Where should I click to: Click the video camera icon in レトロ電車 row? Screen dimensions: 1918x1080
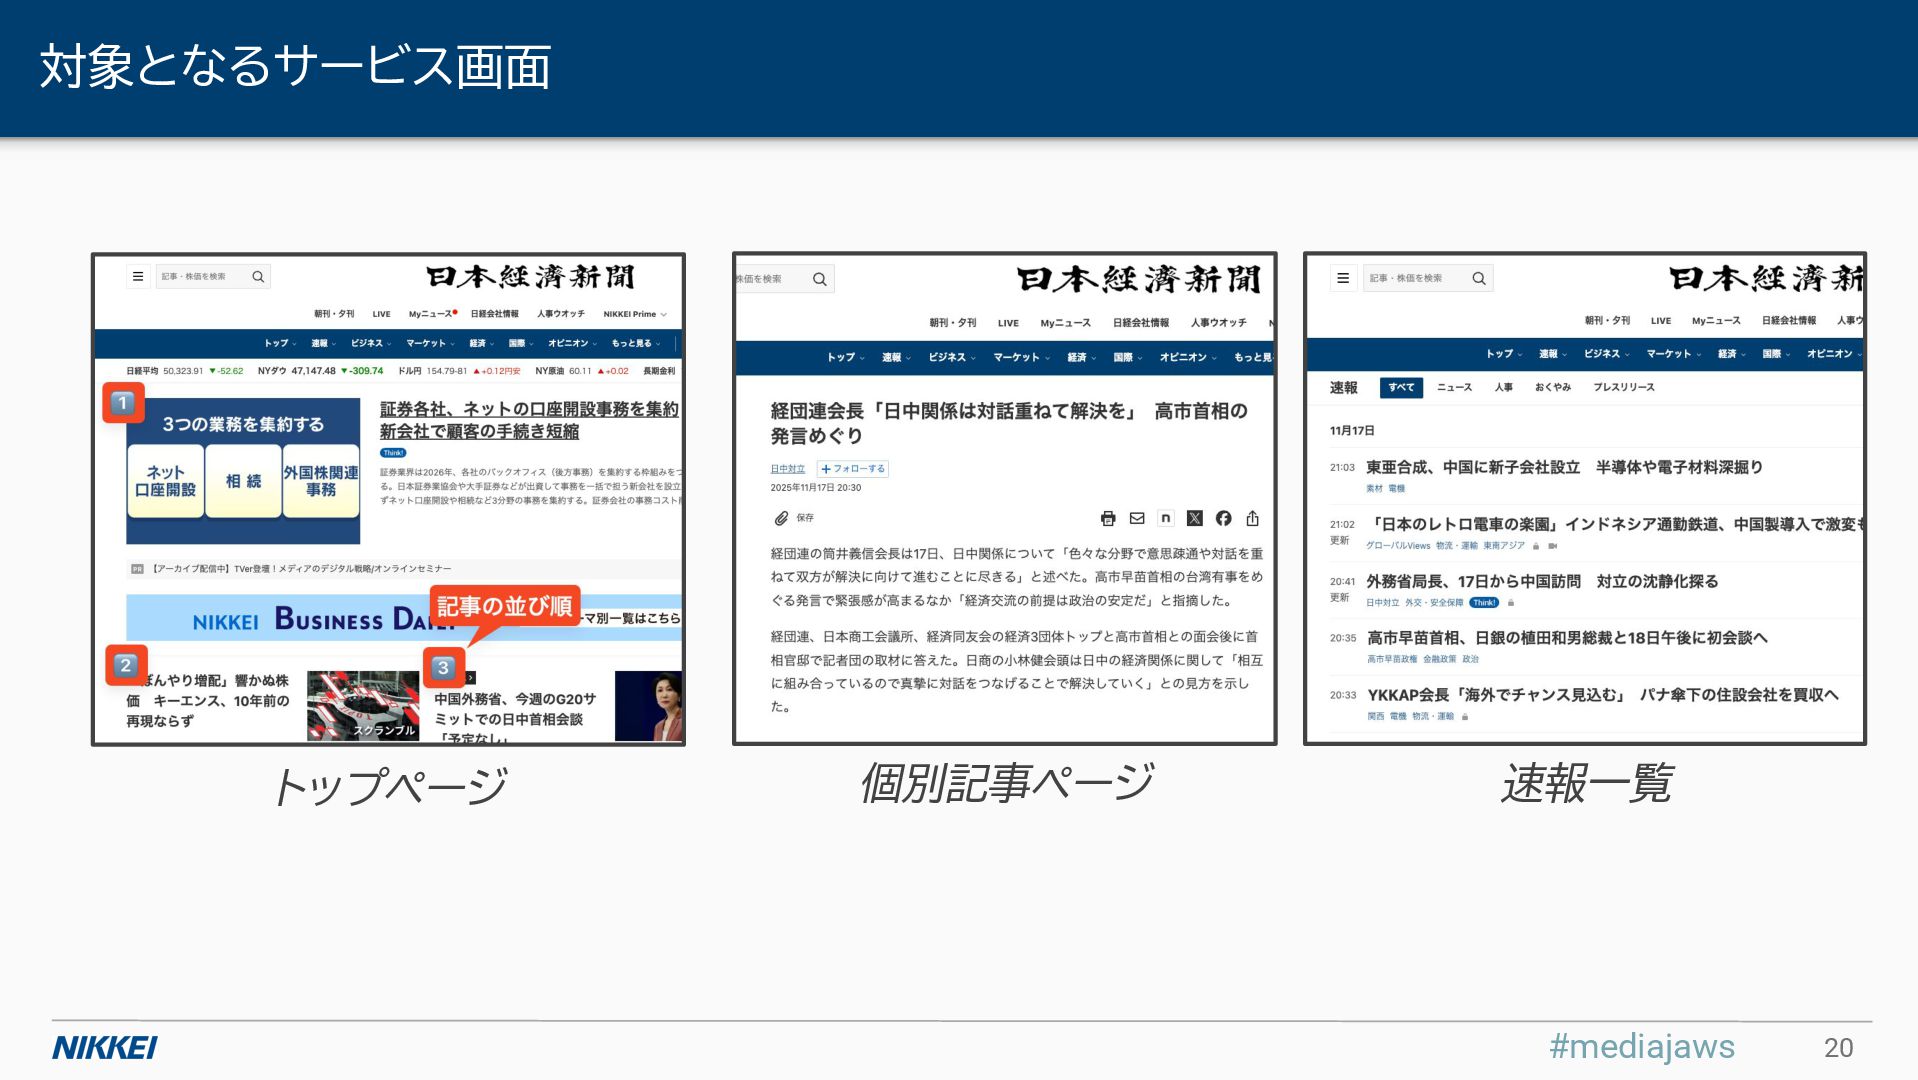point(1552,546)
